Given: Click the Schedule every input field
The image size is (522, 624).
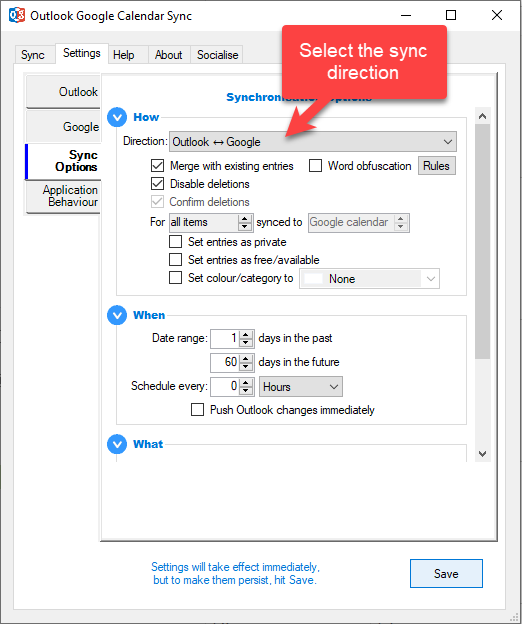Looking at the screenshot, I should click(225, 386).
